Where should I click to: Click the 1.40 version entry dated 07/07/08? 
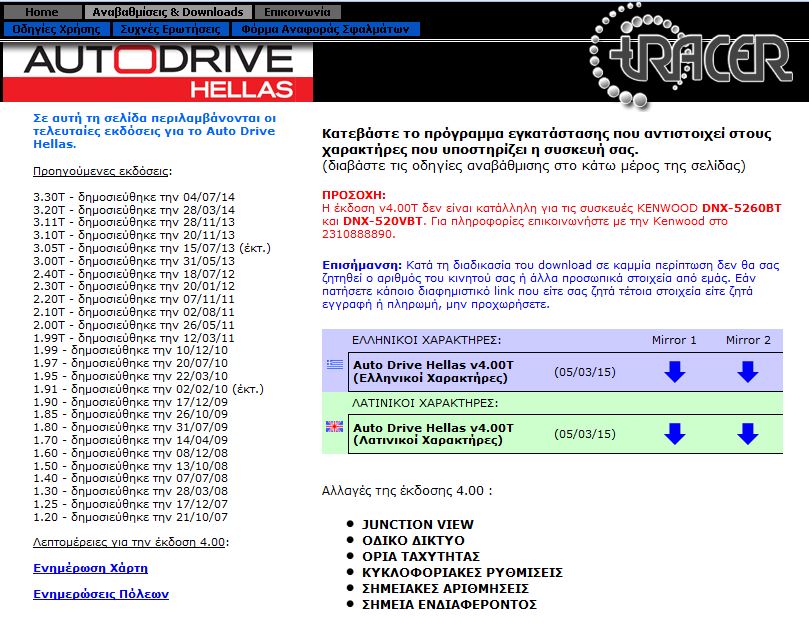pyautogui.click(x=131, y=478)
